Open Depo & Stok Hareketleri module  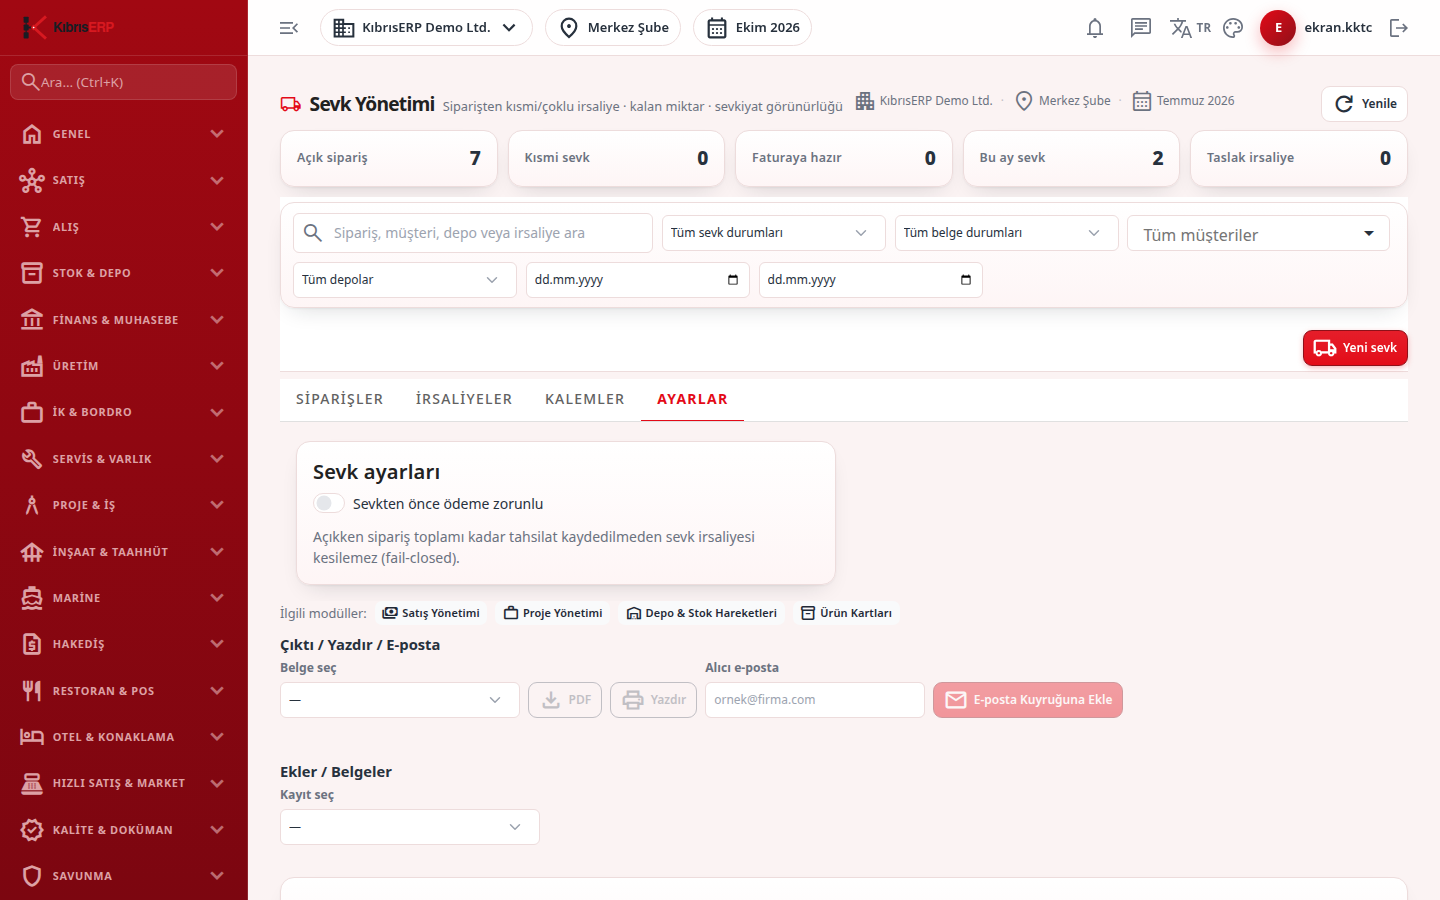(702, 613)
